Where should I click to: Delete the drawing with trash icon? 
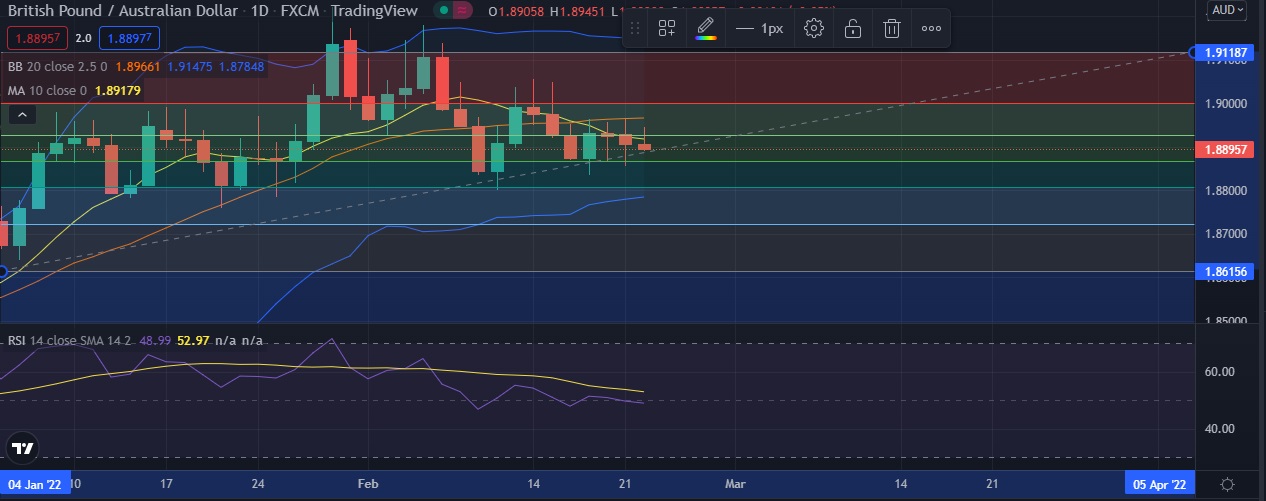pos(891,28)
